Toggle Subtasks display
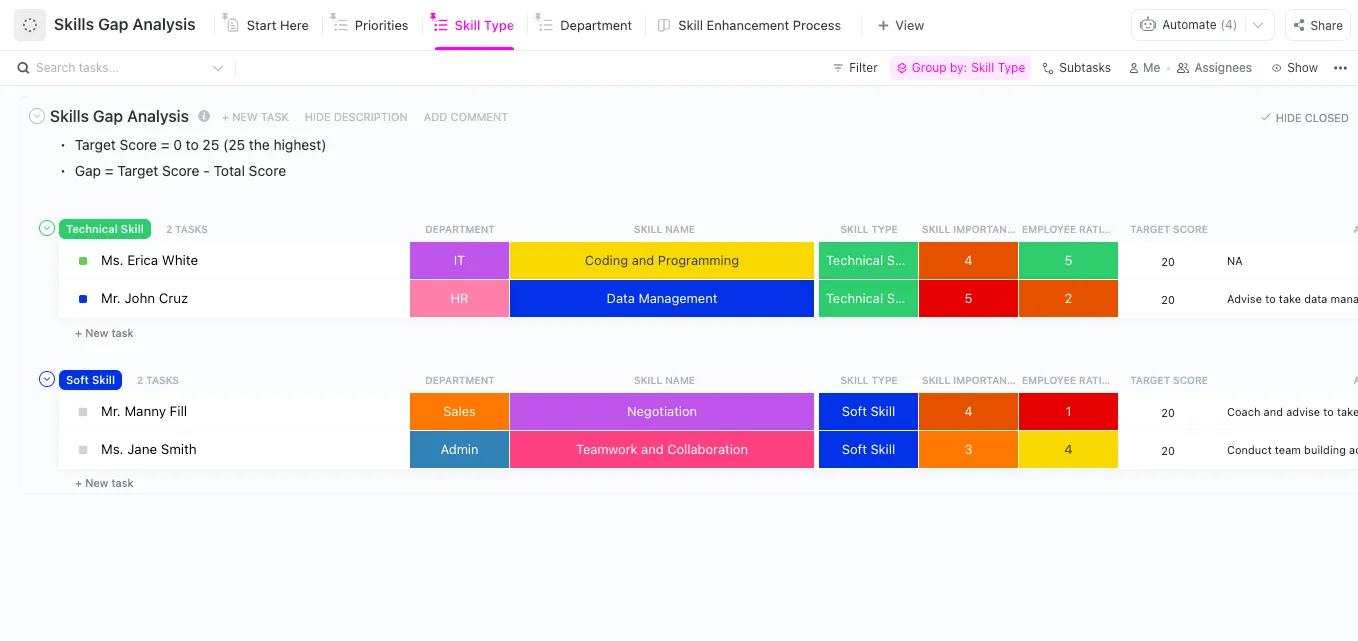 click(x=1076, y=68)
